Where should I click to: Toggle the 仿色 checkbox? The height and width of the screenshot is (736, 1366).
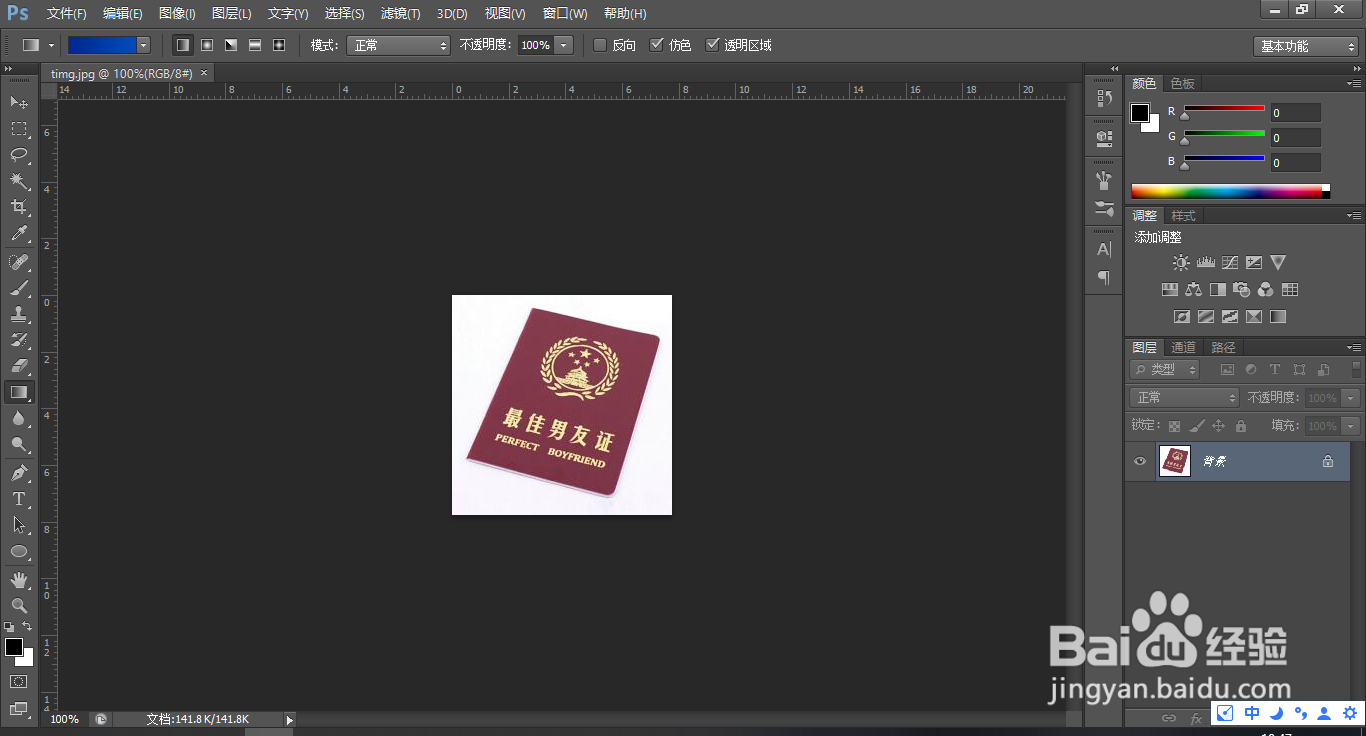point(656,45)
